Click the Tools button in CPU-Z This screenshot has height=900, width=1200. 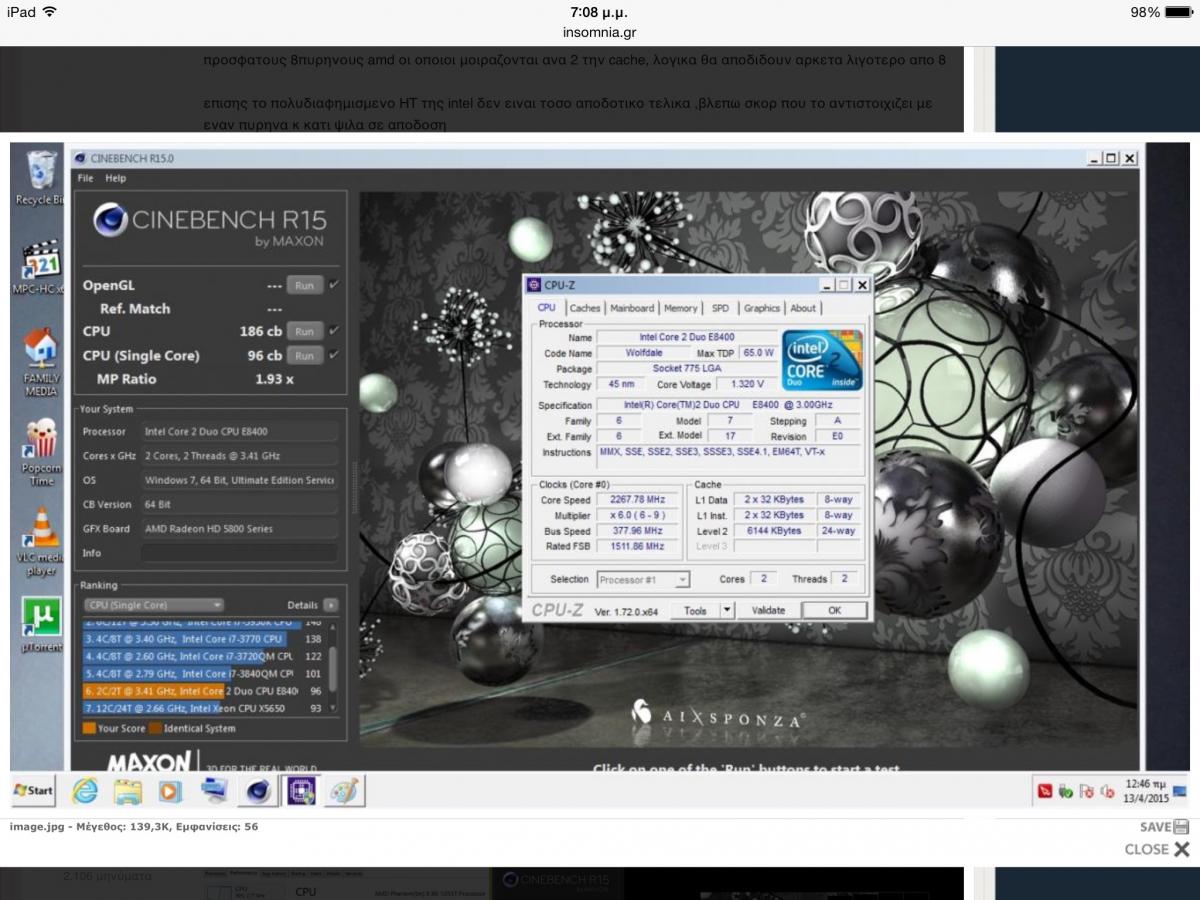[x=696, y=610]
